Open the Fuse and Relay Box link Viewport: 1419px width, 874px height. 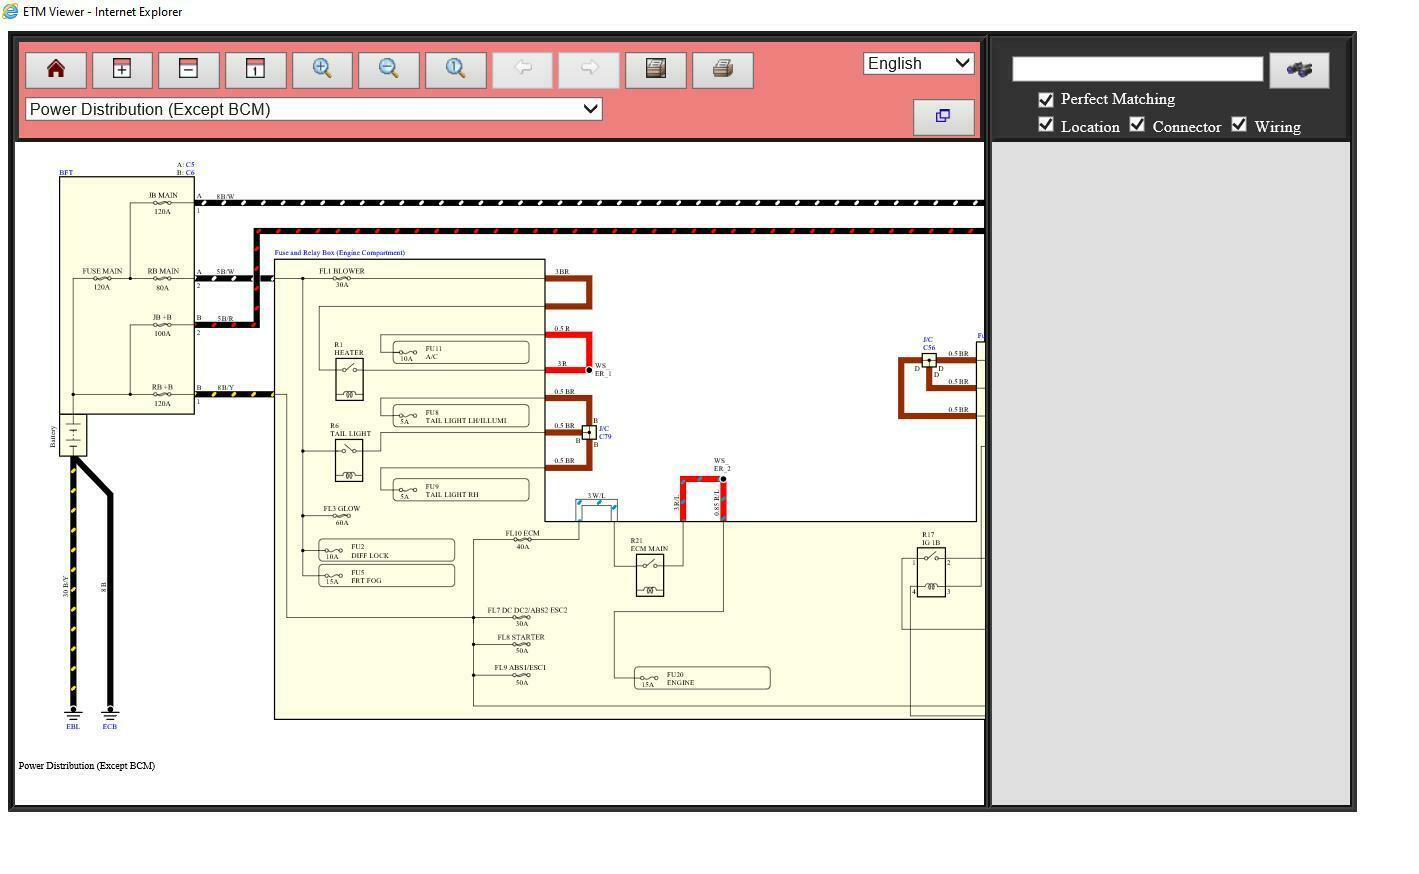click(340, 253)
